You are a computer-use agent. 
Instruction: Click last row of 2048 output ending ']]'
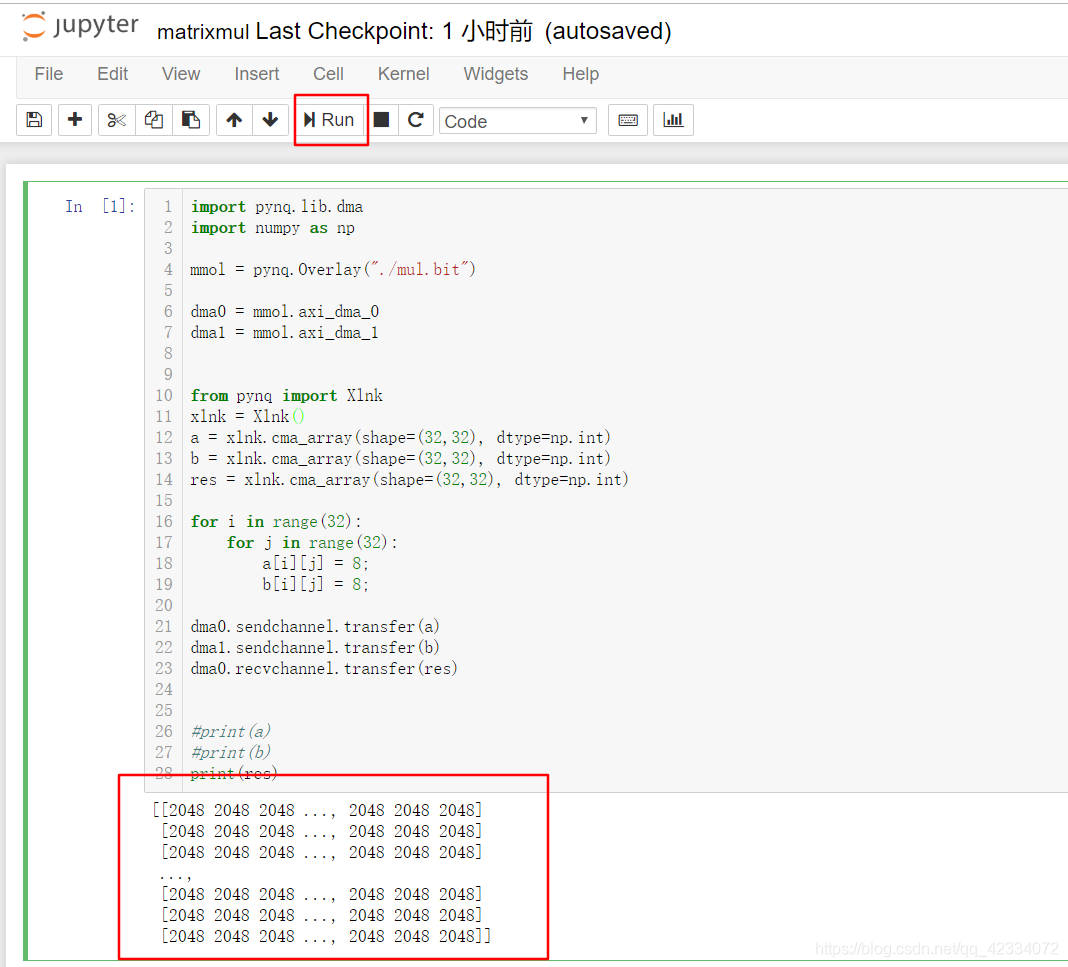pos(326,936)
